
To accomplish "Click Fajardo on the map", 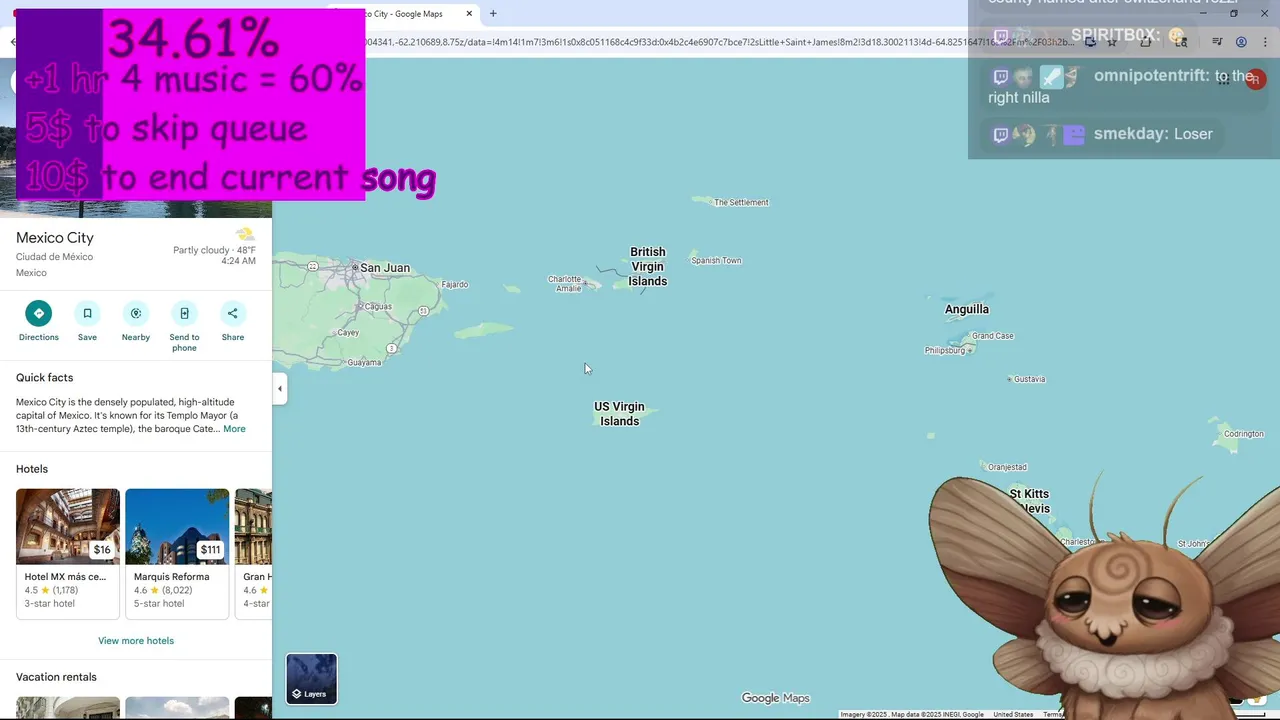I will click(455, 285).
